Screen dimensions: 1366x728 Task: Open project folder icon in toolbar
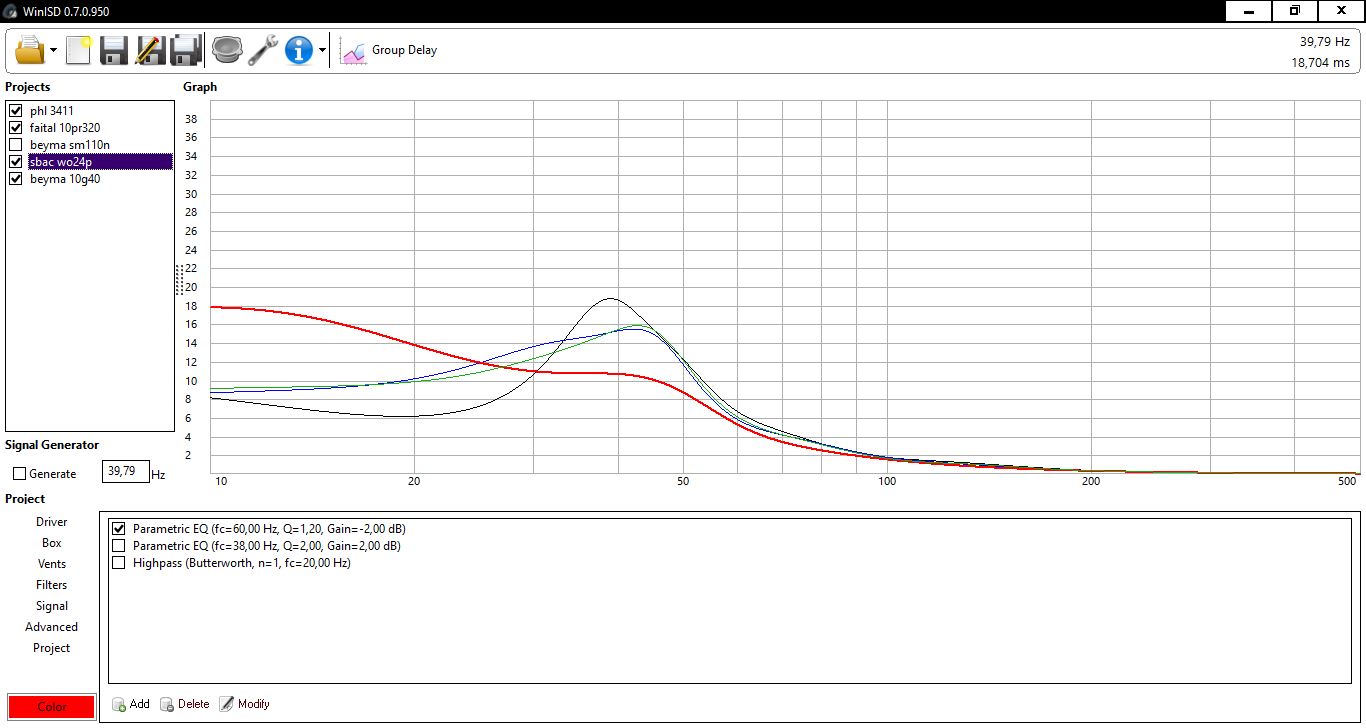30,49
